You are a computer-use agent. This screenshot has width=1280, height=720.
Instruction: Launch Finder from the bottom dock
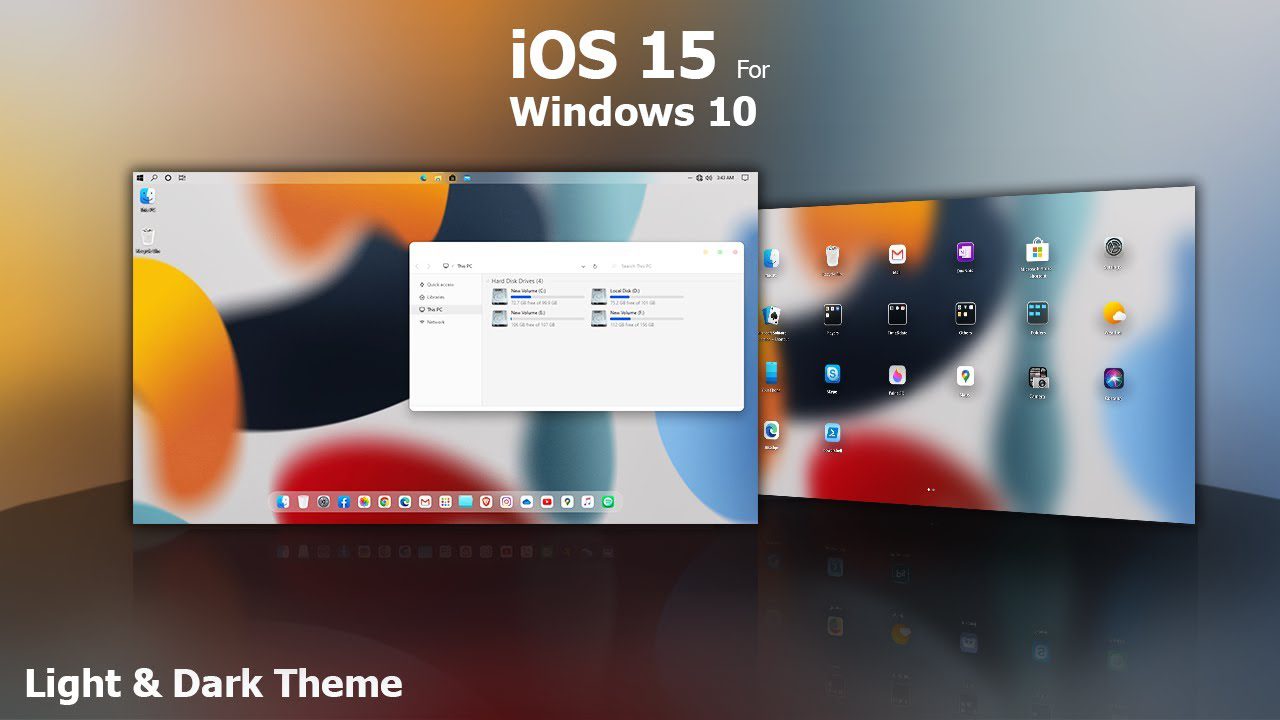[x=283, y=502]
